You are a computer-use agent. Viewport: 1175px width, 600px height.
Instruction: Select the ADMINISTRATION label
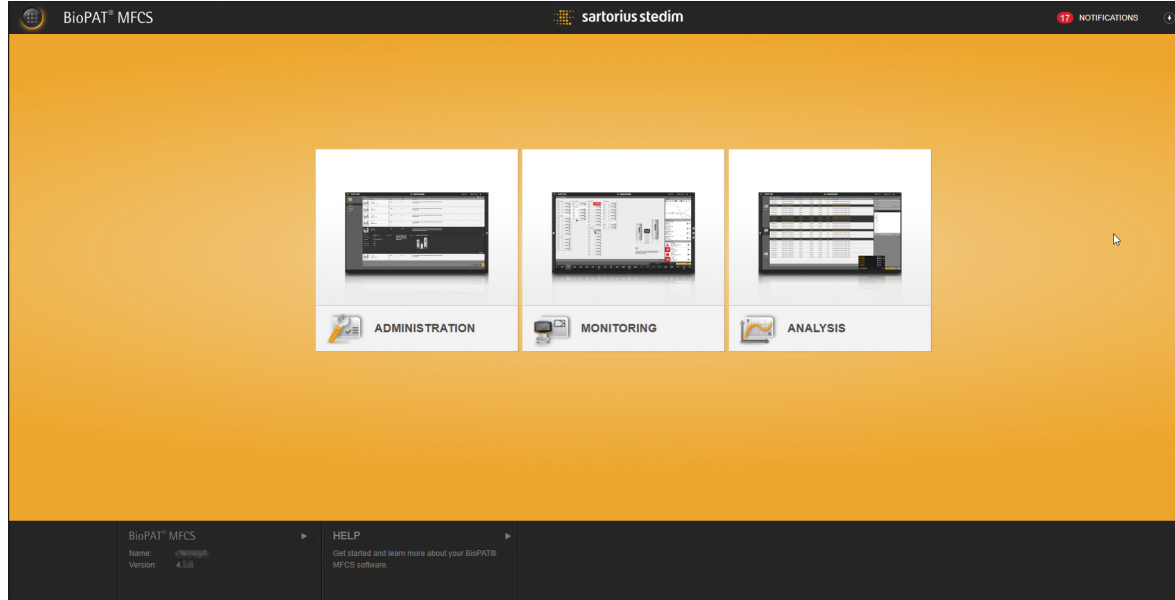(x=424, y=328)
